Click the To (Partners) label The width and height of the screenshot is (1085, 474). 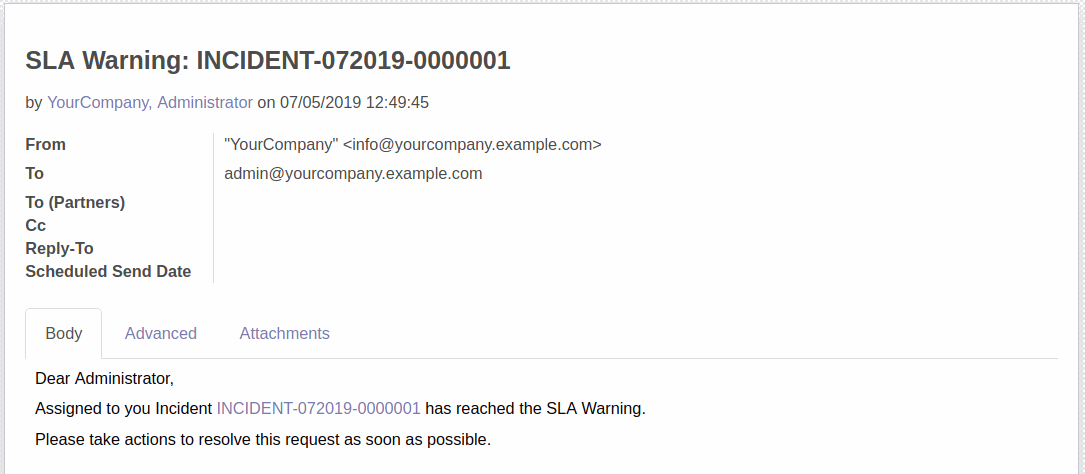[75, 203]
